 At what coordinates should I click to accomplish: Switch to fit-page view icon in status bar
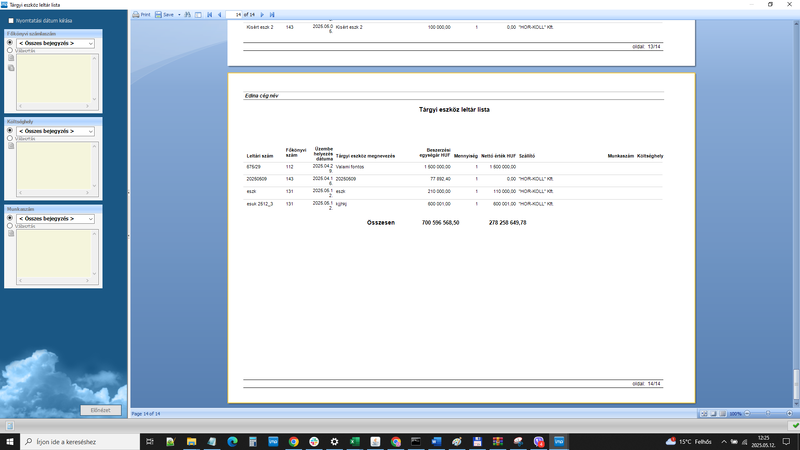[x=704, y=414]
